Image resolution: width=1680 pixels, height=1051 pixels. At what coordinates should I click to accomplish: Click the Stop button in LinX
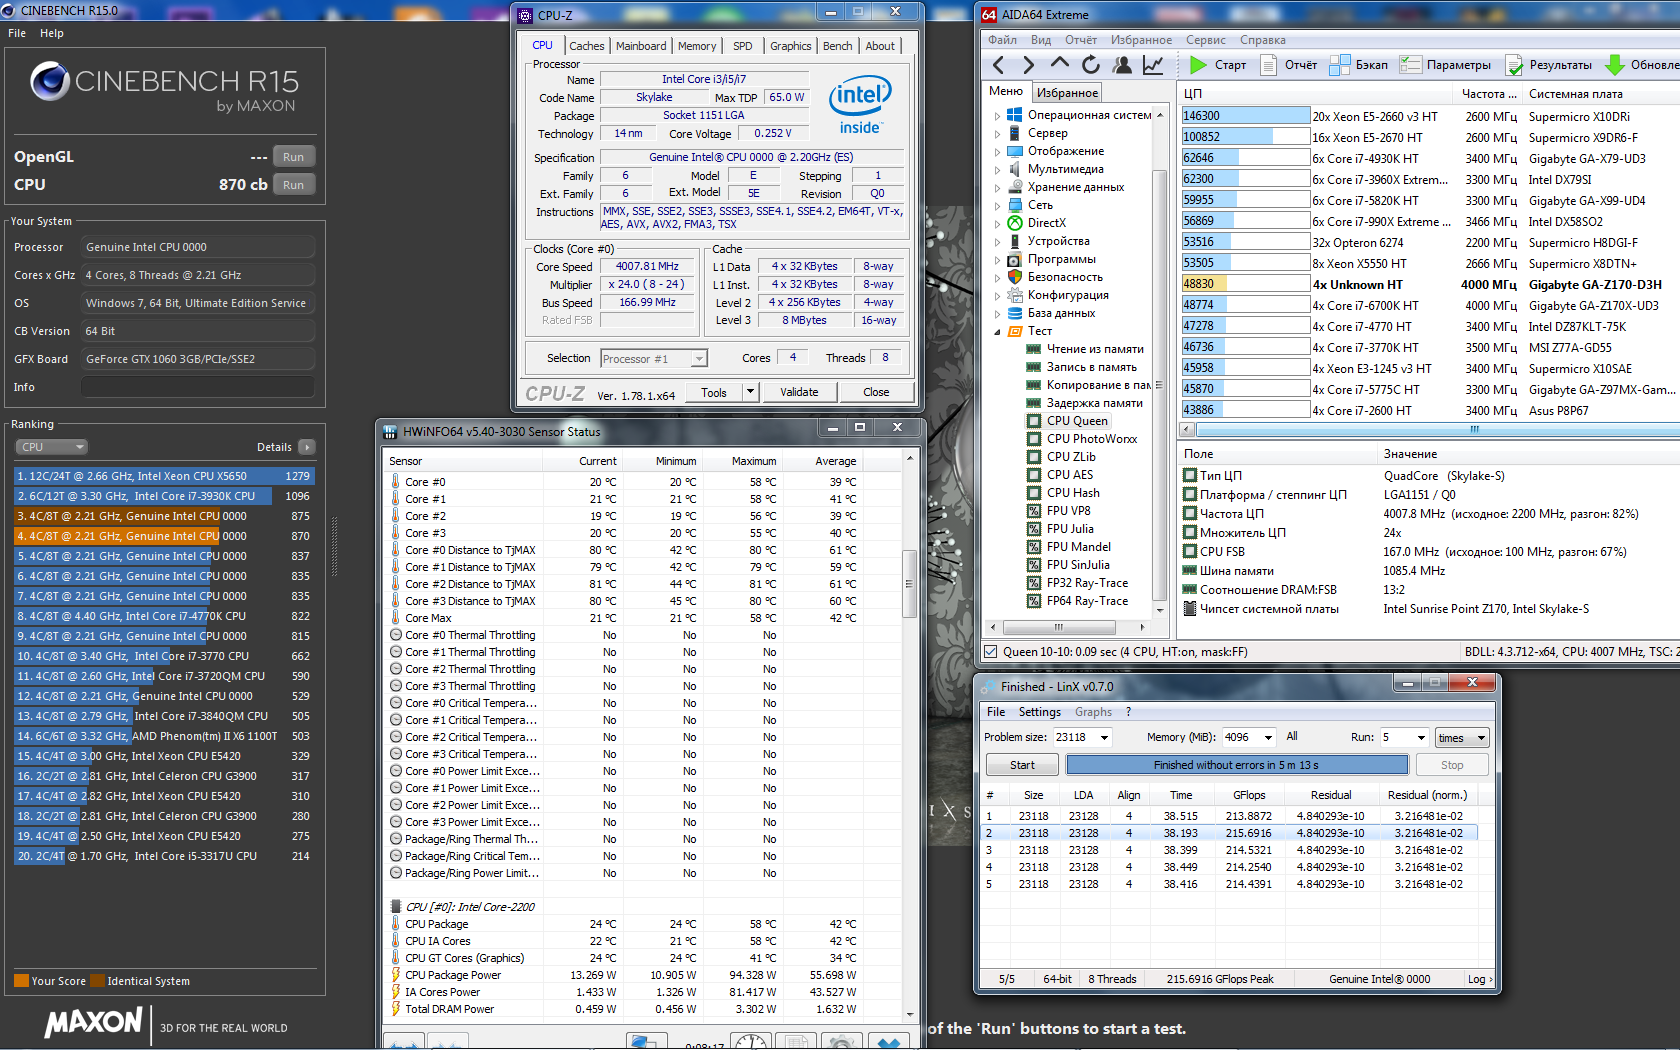click(x=1452, y=765)
